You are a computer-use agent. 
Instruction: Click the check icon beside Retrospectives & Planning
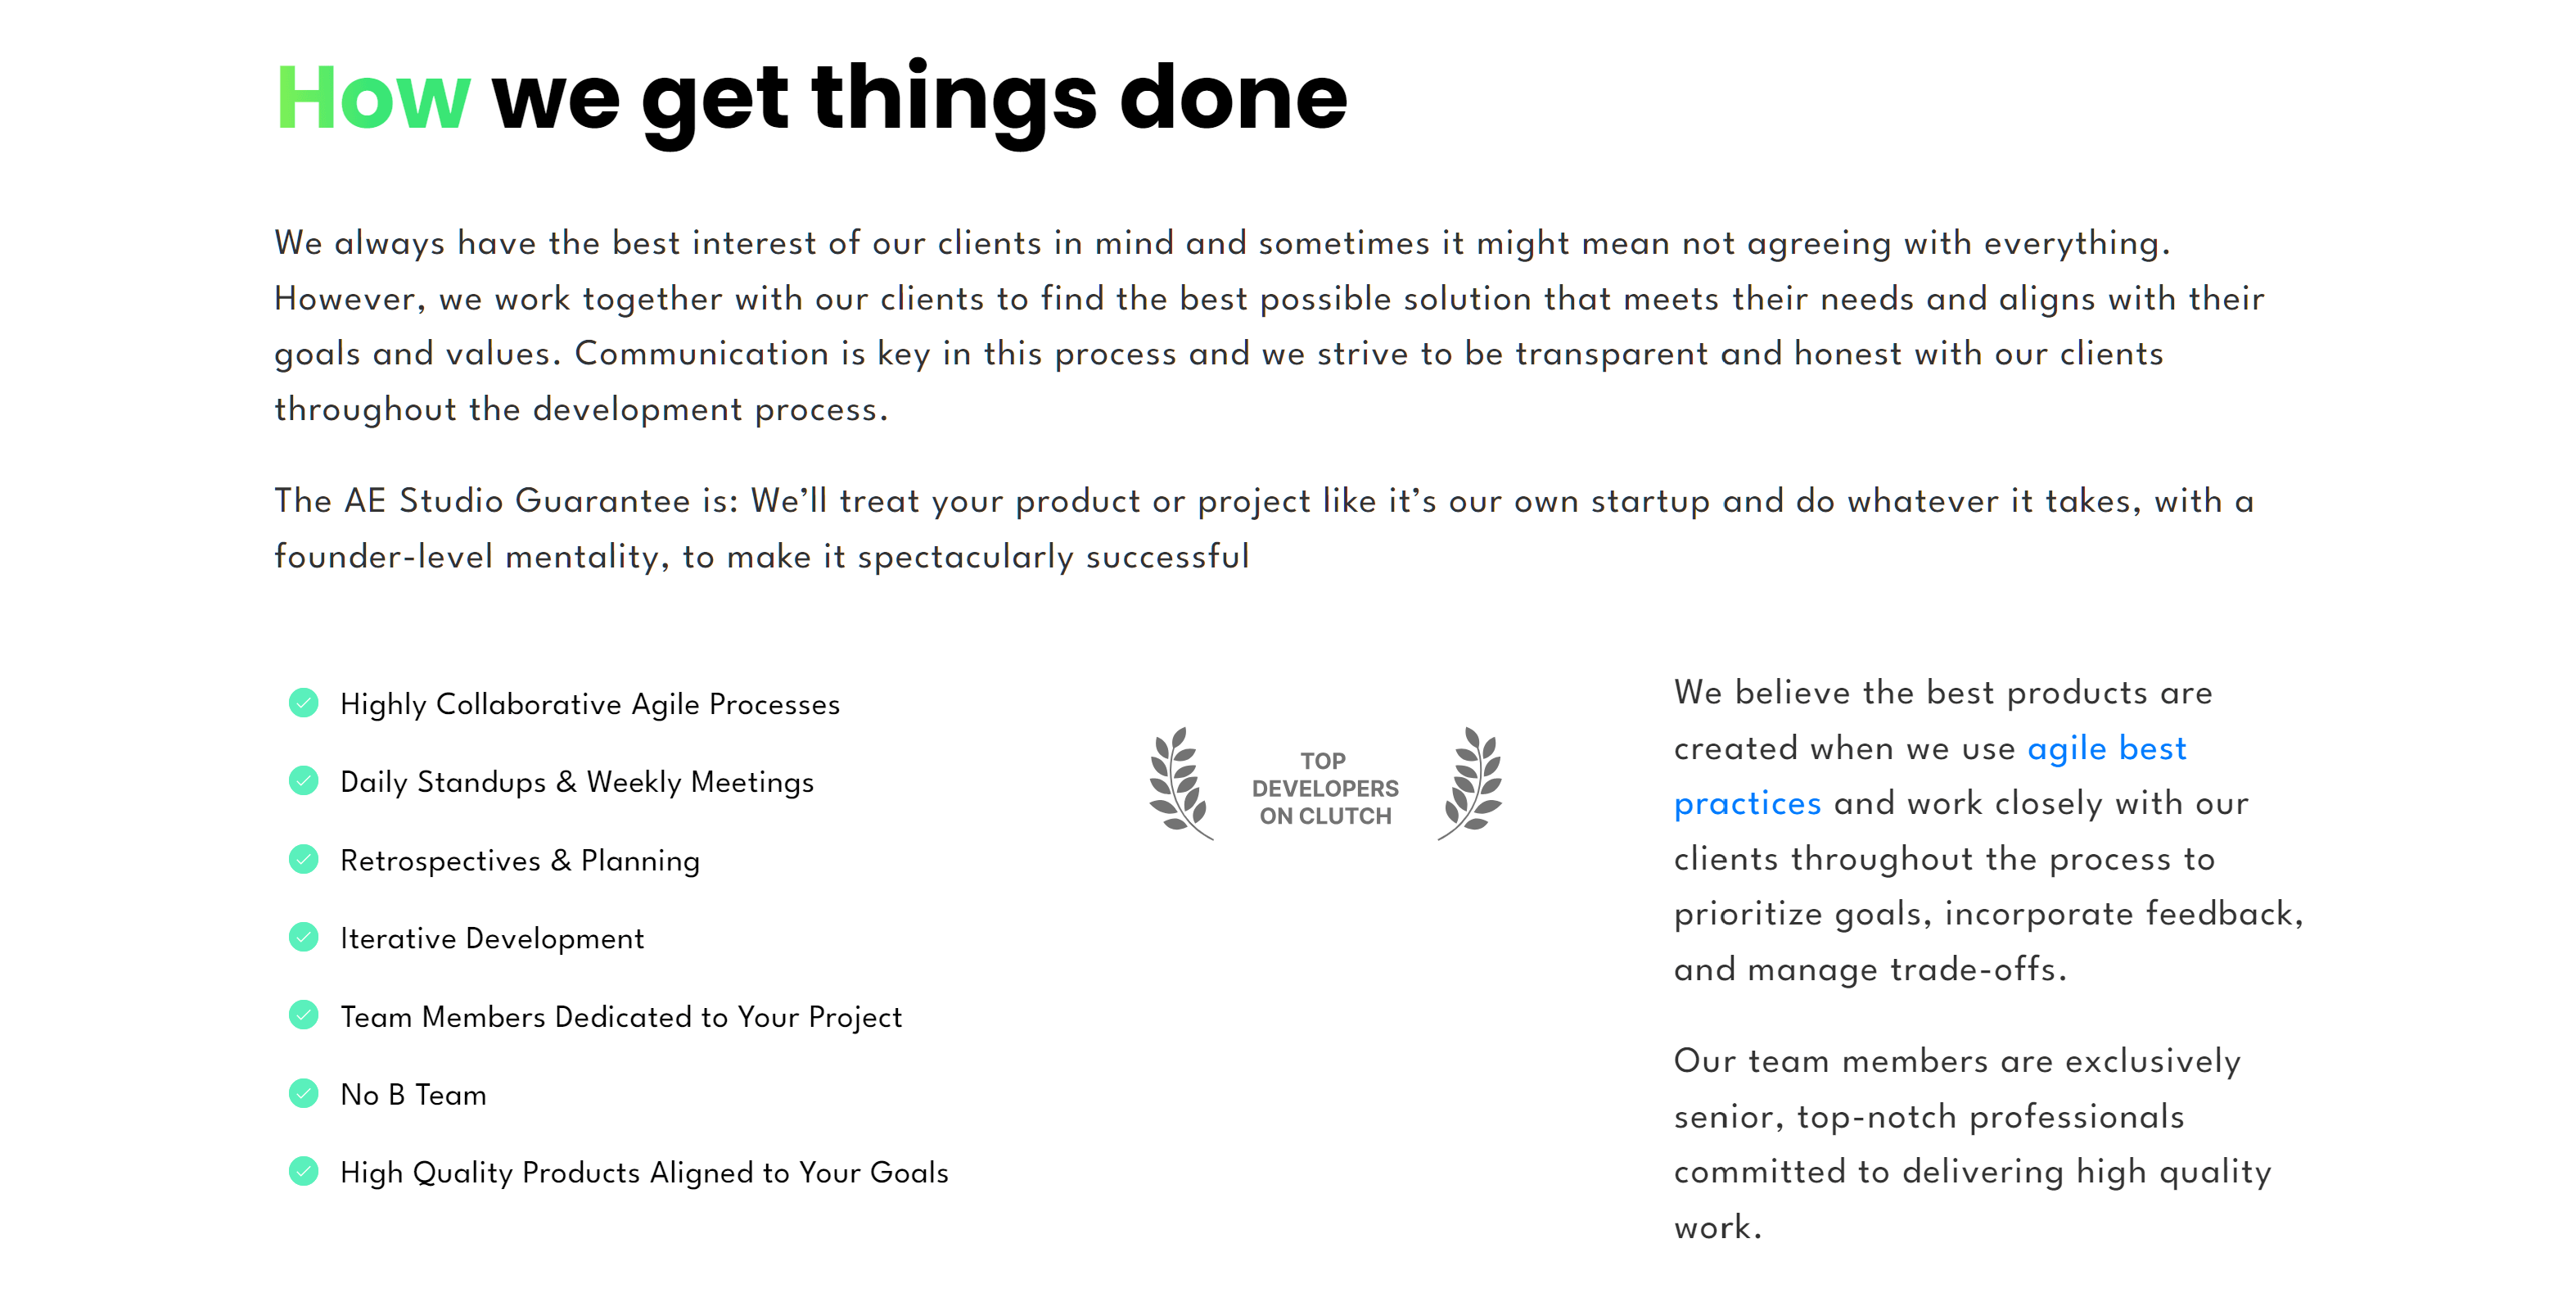point(303,859)
